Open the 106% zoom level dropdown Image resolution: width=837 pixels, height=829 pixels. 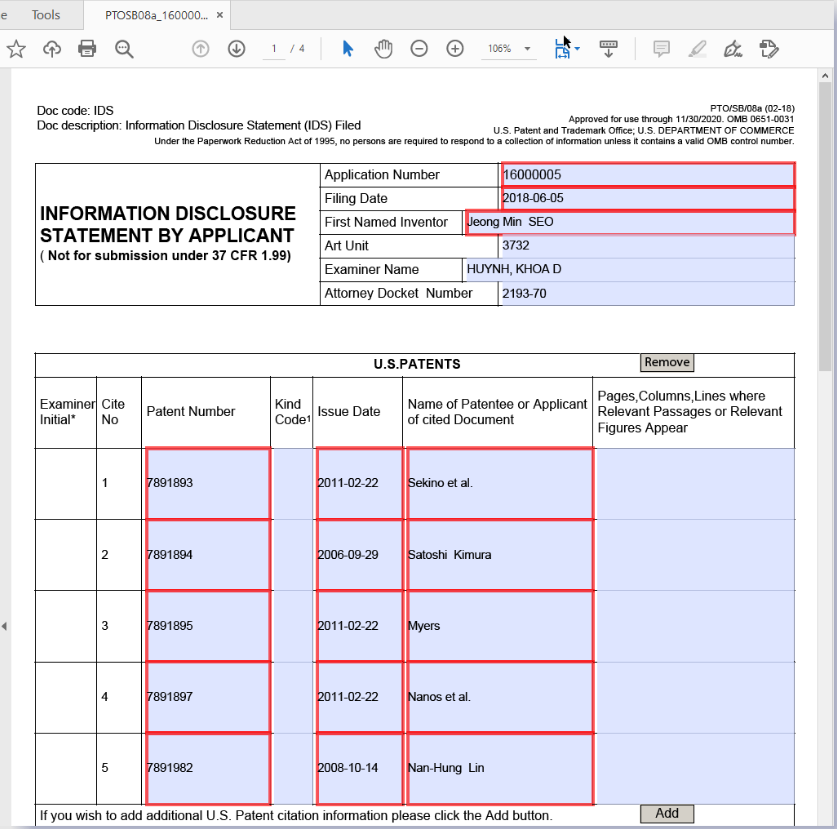[x=510, y=49]
